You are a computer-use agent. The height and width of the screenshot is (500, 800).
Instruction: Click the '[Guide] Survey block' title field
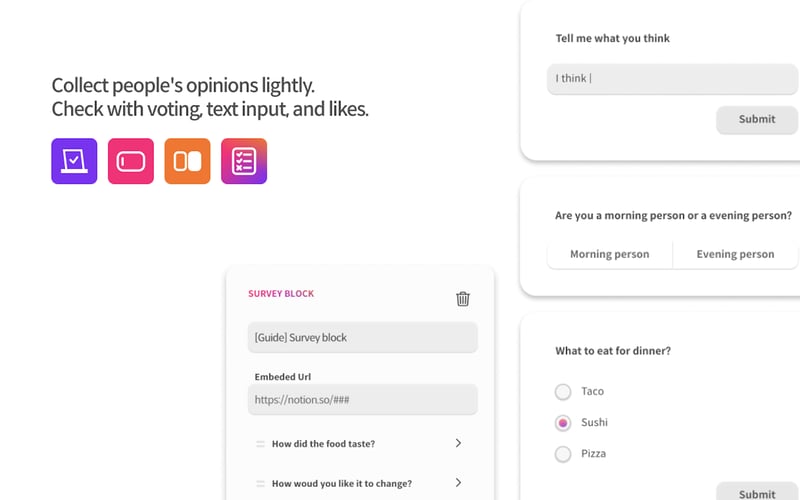tap(362, 337)
